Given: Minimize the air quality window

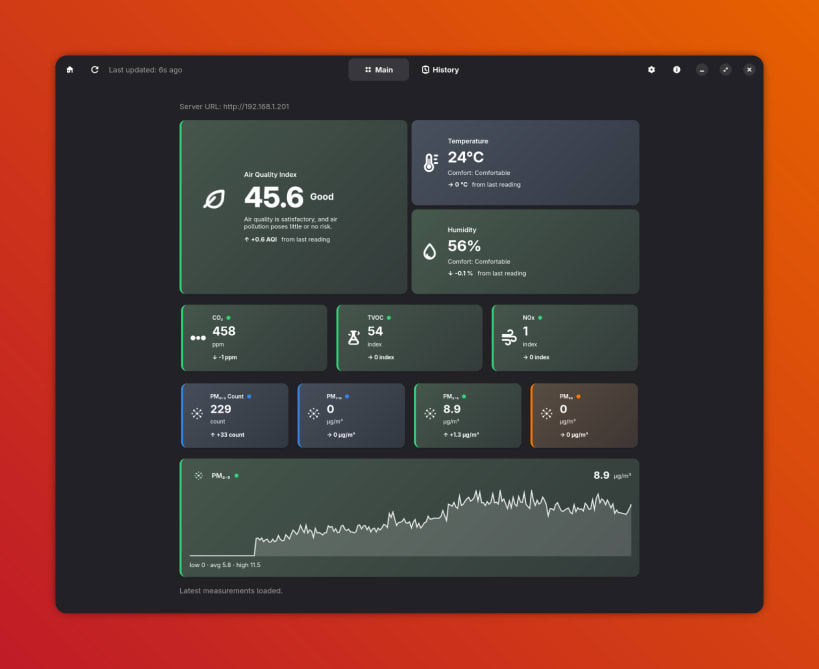Looking at the screenshot, I should [x=701, y=69].
